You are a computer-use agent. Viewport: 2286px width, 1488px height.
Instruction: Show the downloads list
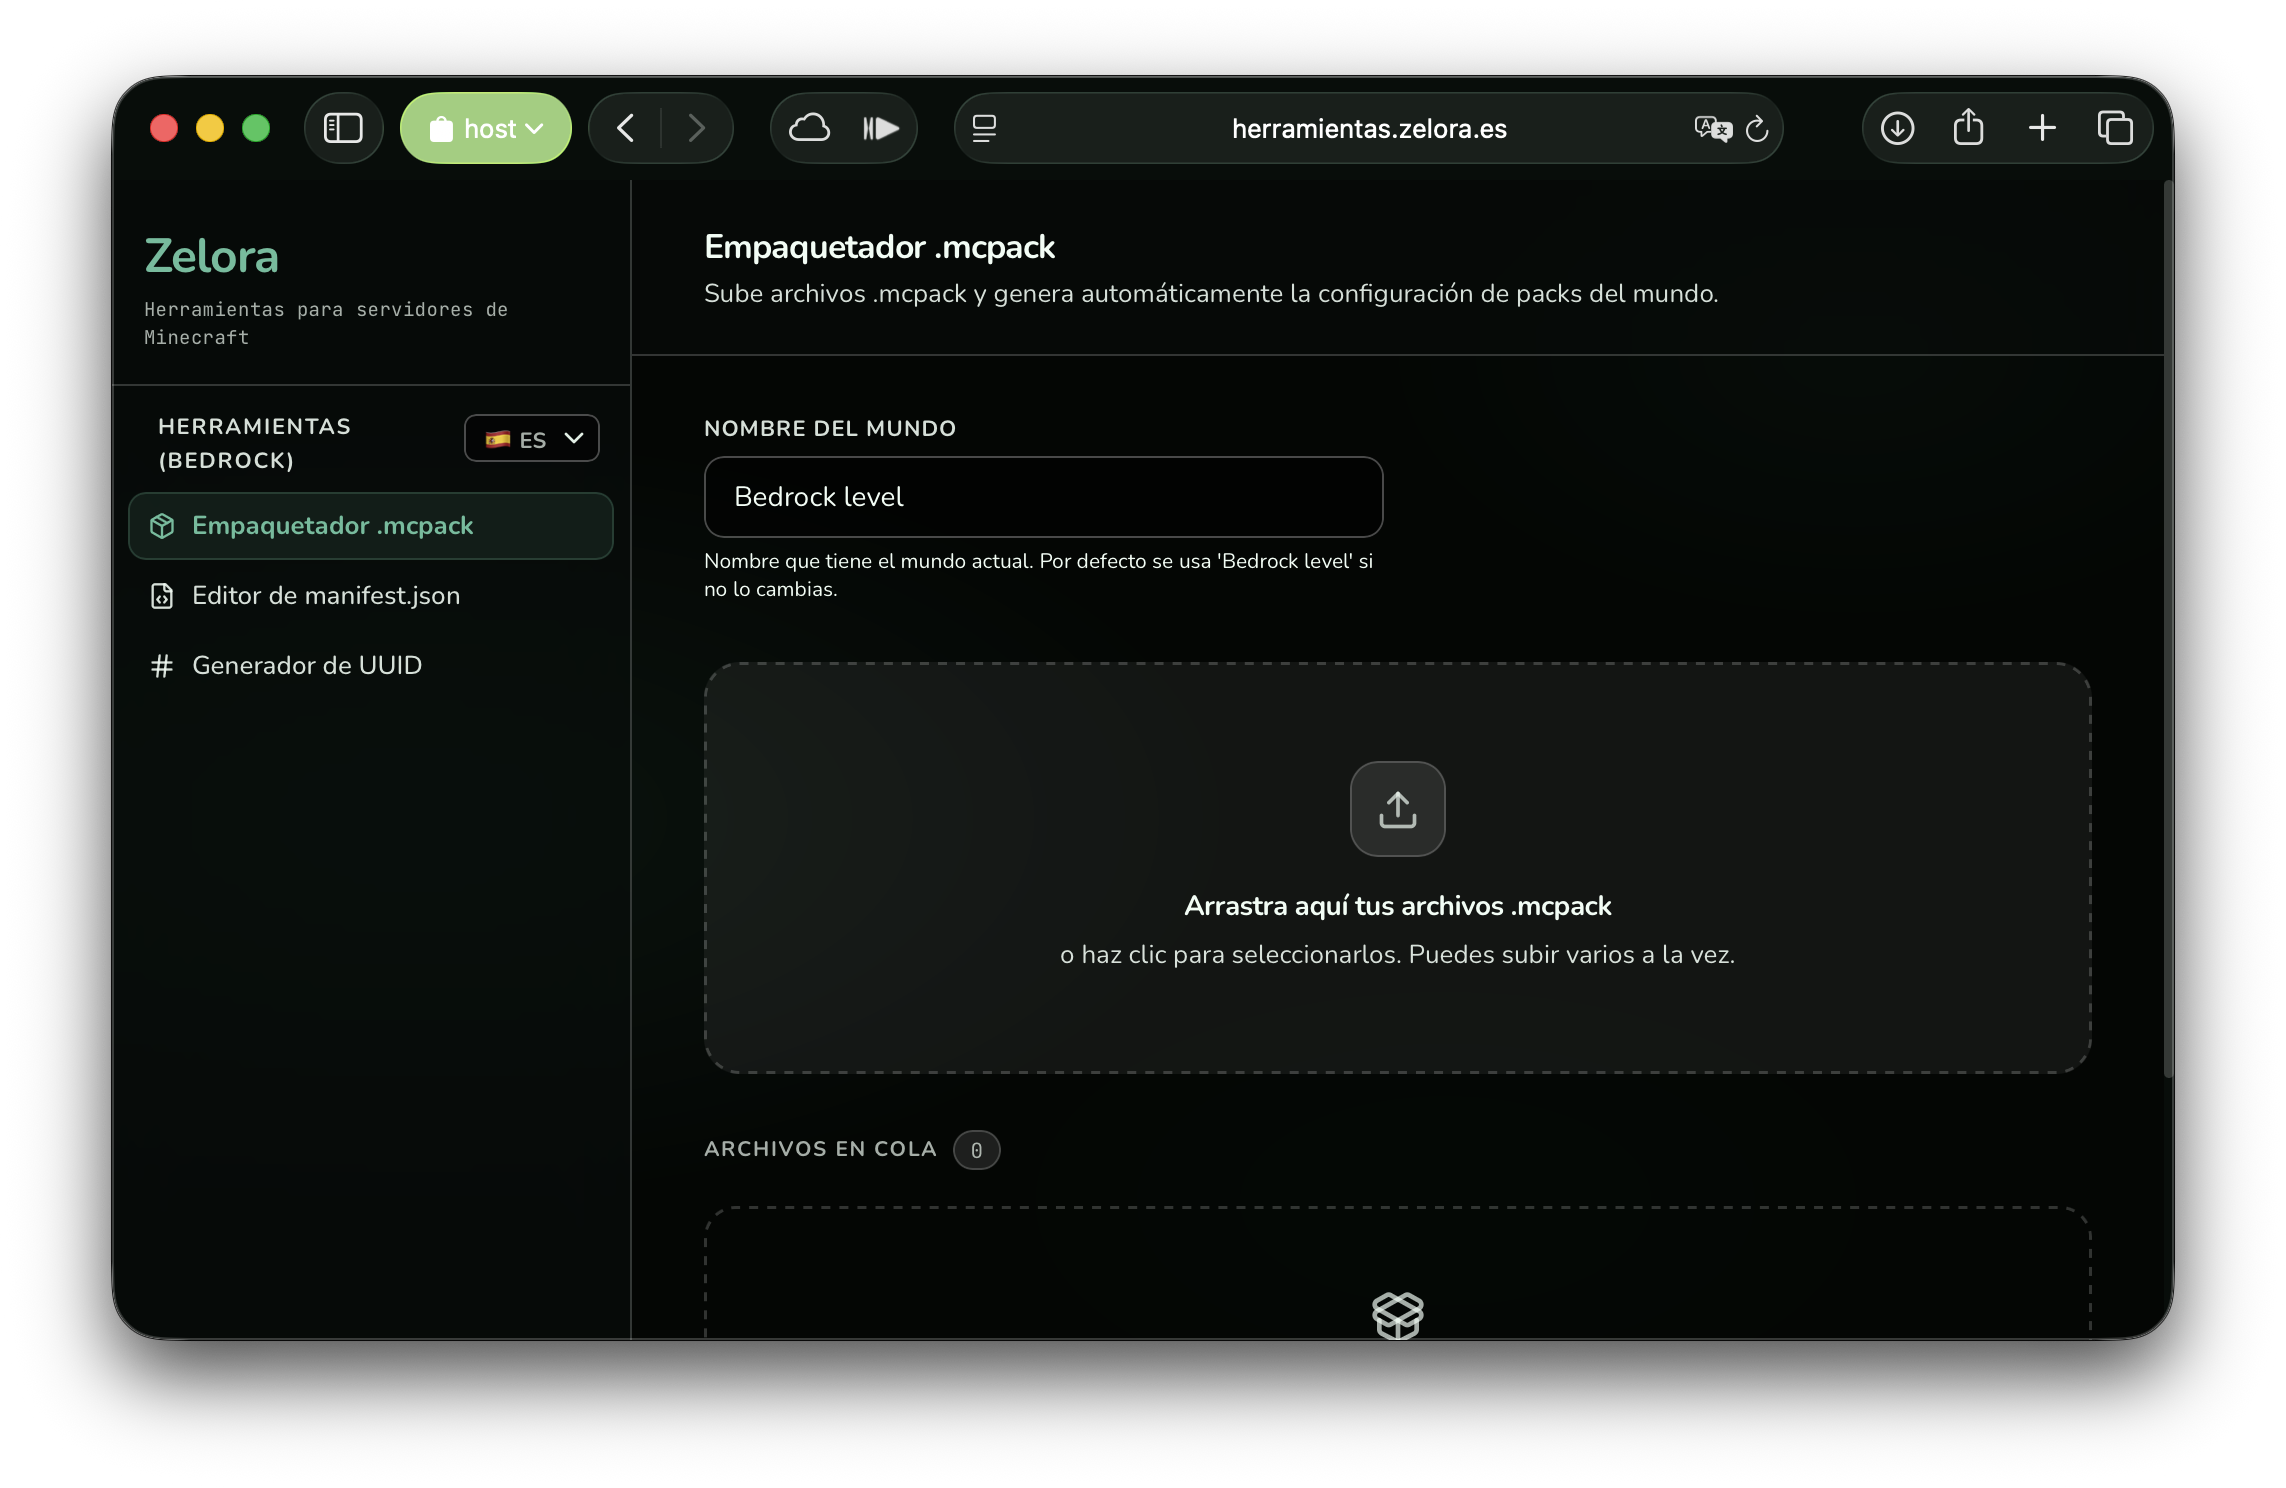pos(1897,128)
